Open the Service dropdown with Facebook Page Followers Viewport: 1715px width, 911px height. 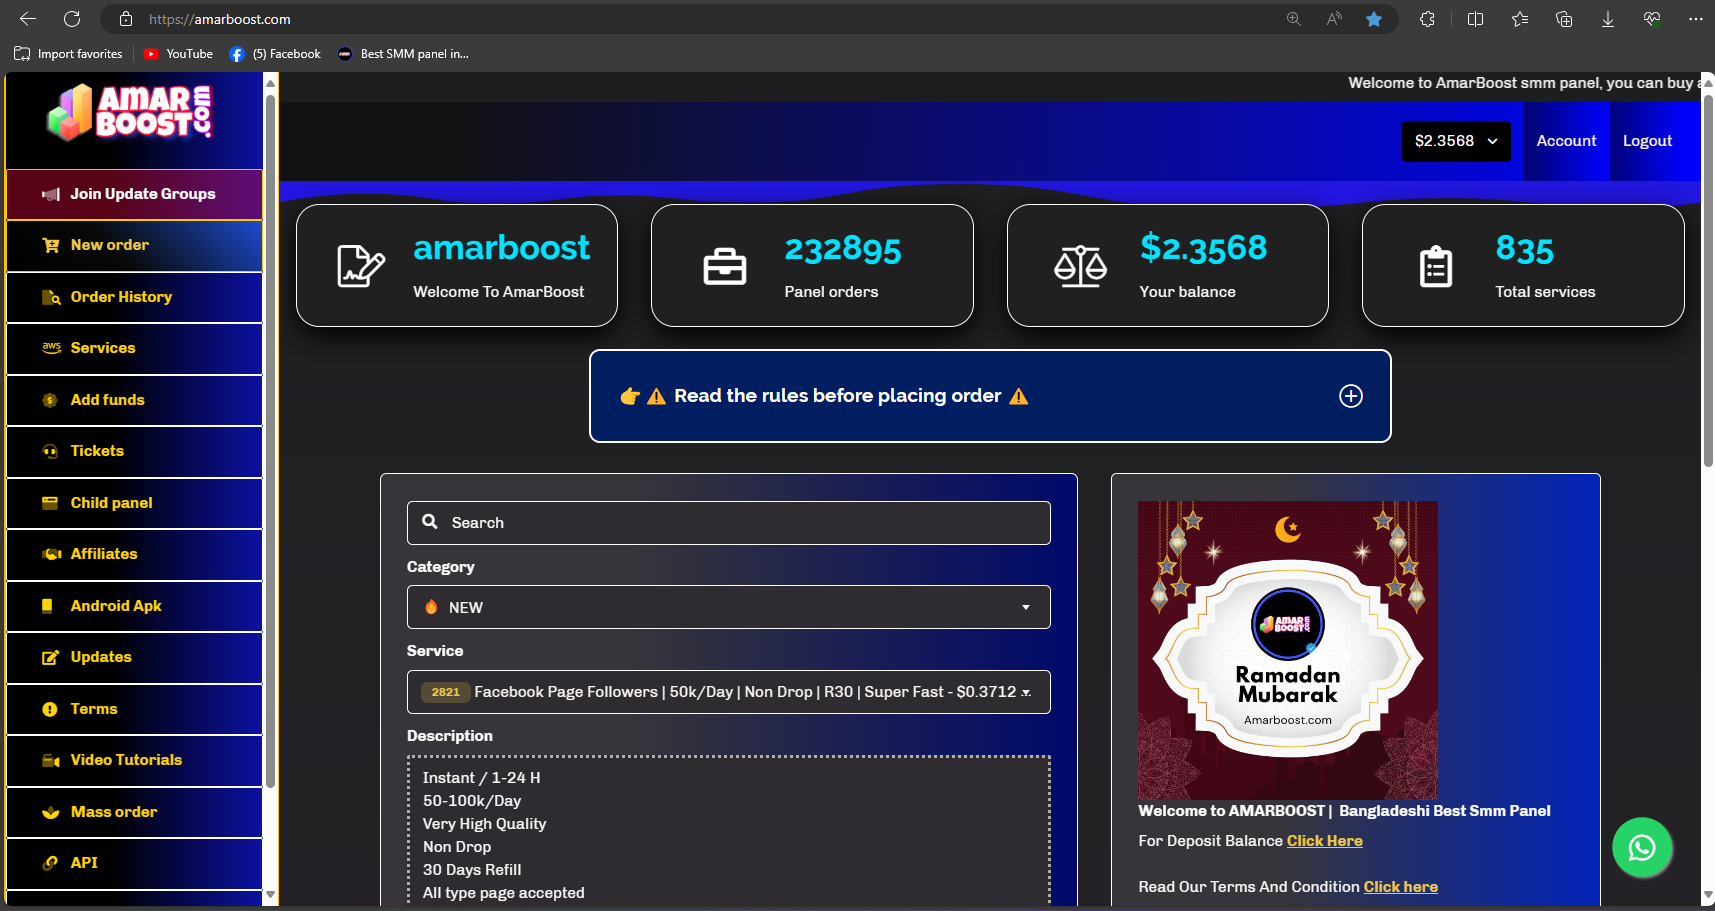pyautogui.click(x=728, y=692)
